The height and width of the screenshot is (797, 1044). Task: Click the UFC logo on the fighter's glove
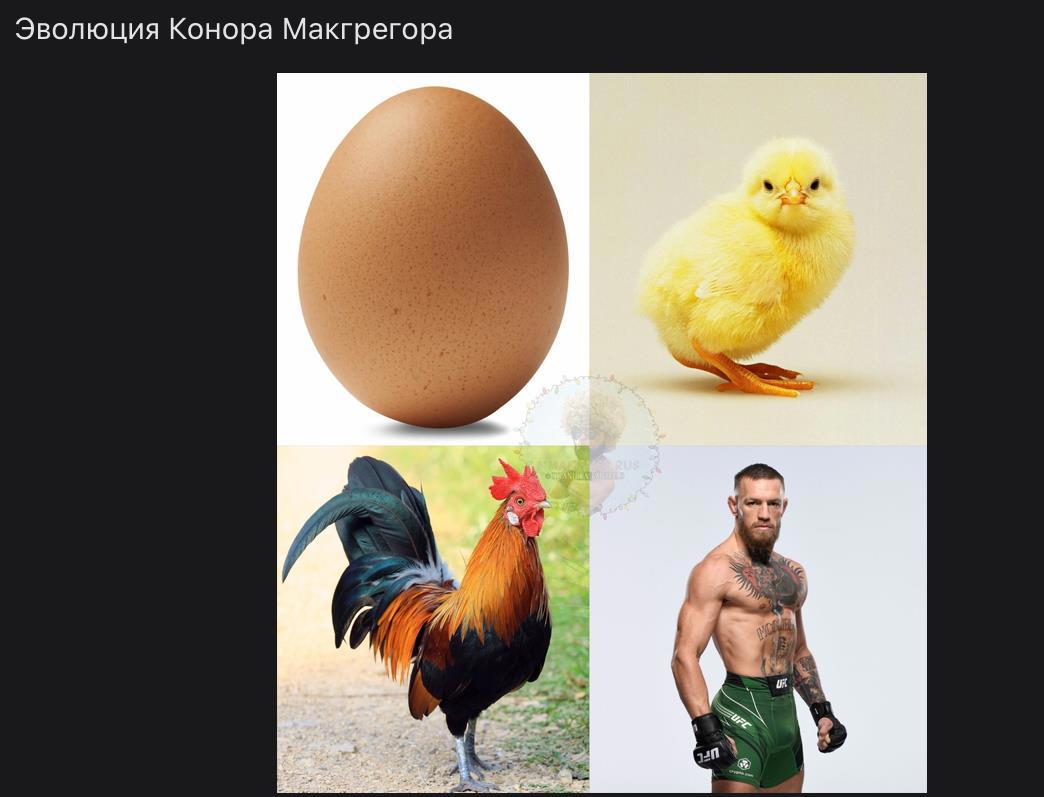click(707, 754)
